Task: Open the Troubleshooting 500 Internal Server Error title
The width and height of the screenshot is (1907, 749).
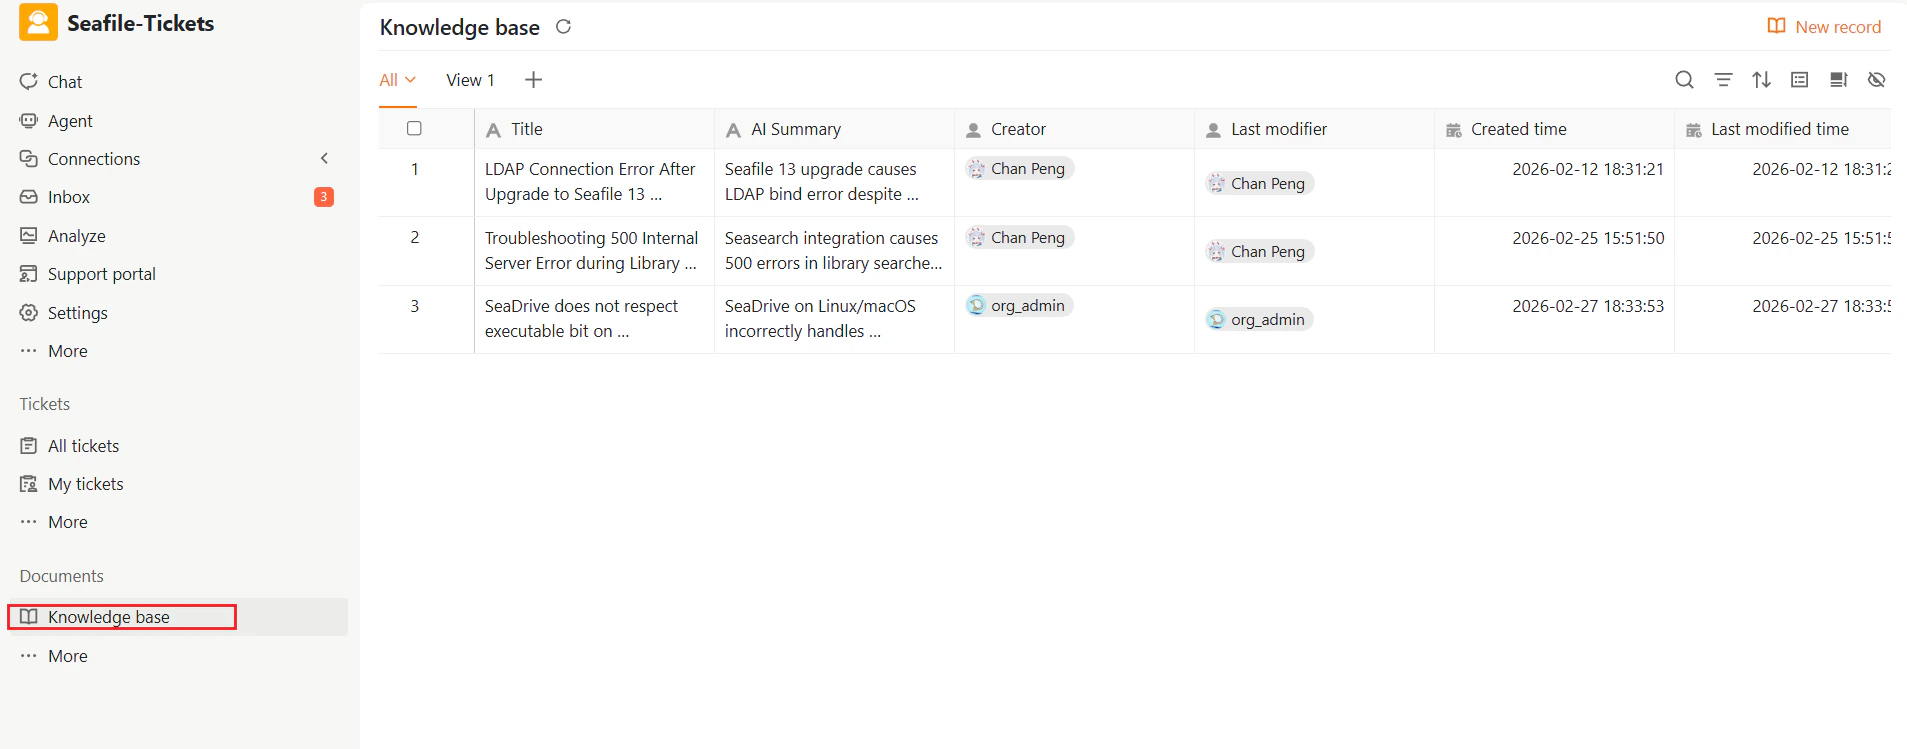Action: (591, 251)
